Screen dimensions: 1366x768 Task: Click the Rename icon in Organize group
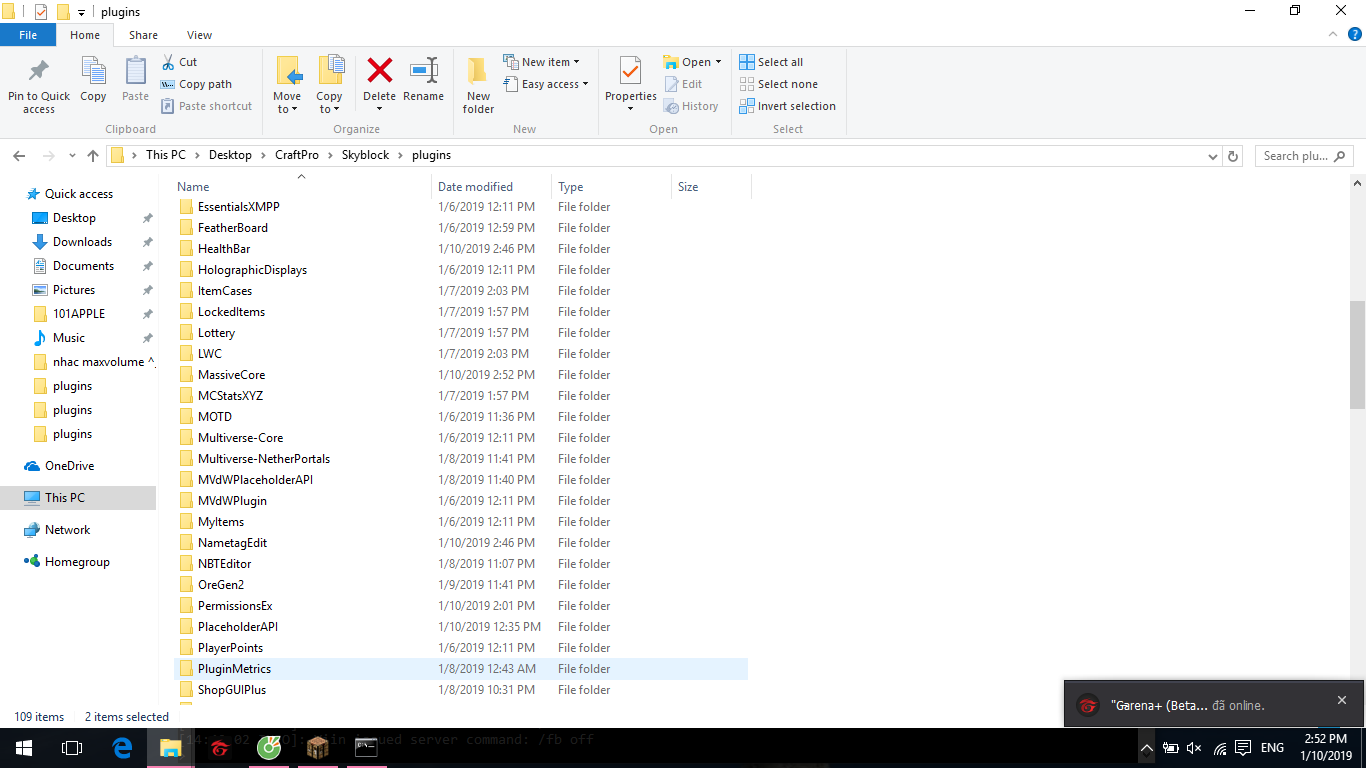tap(423, 72)
